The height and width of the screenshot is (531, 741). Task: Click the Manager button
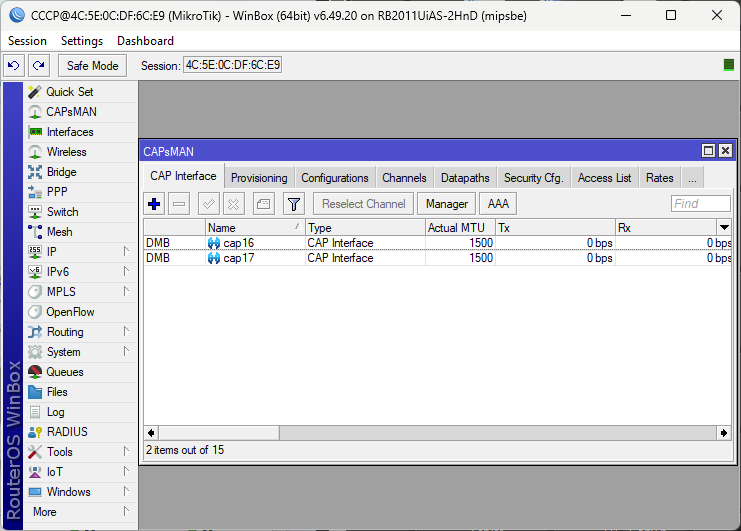point(447,204)
